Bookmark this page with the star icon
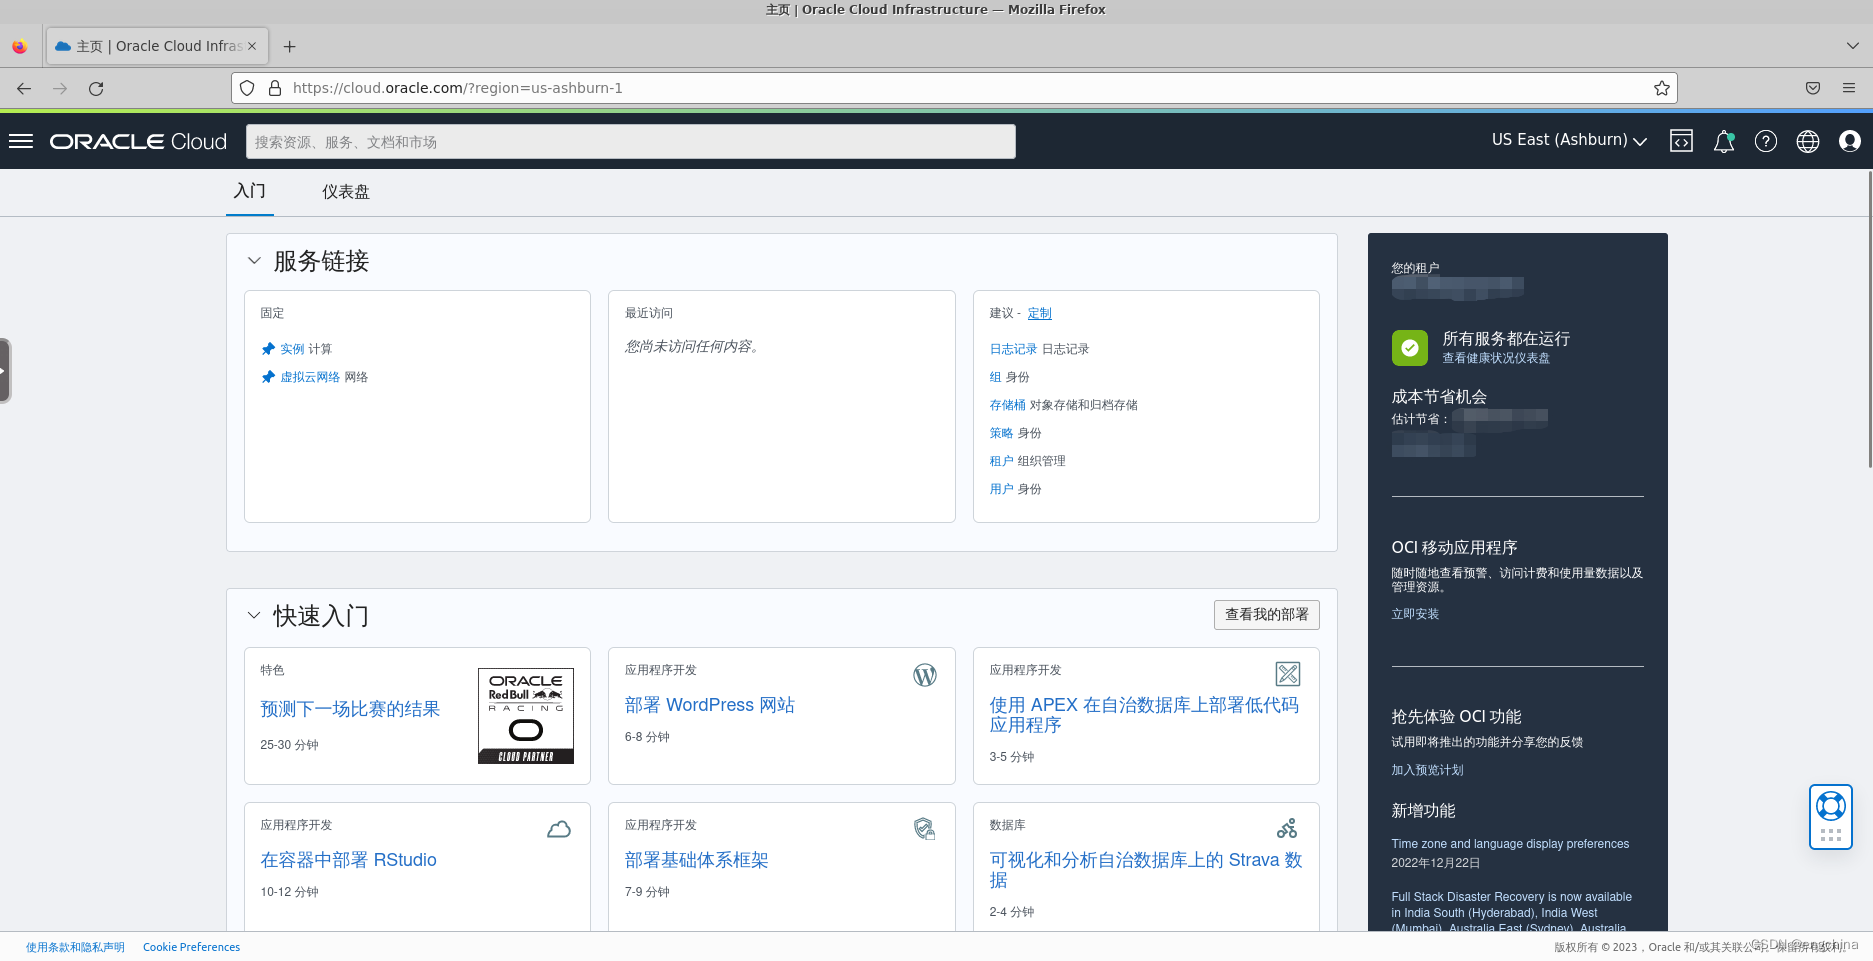The width and height of the screenshot is (1873, 961). coord(1662,88)
